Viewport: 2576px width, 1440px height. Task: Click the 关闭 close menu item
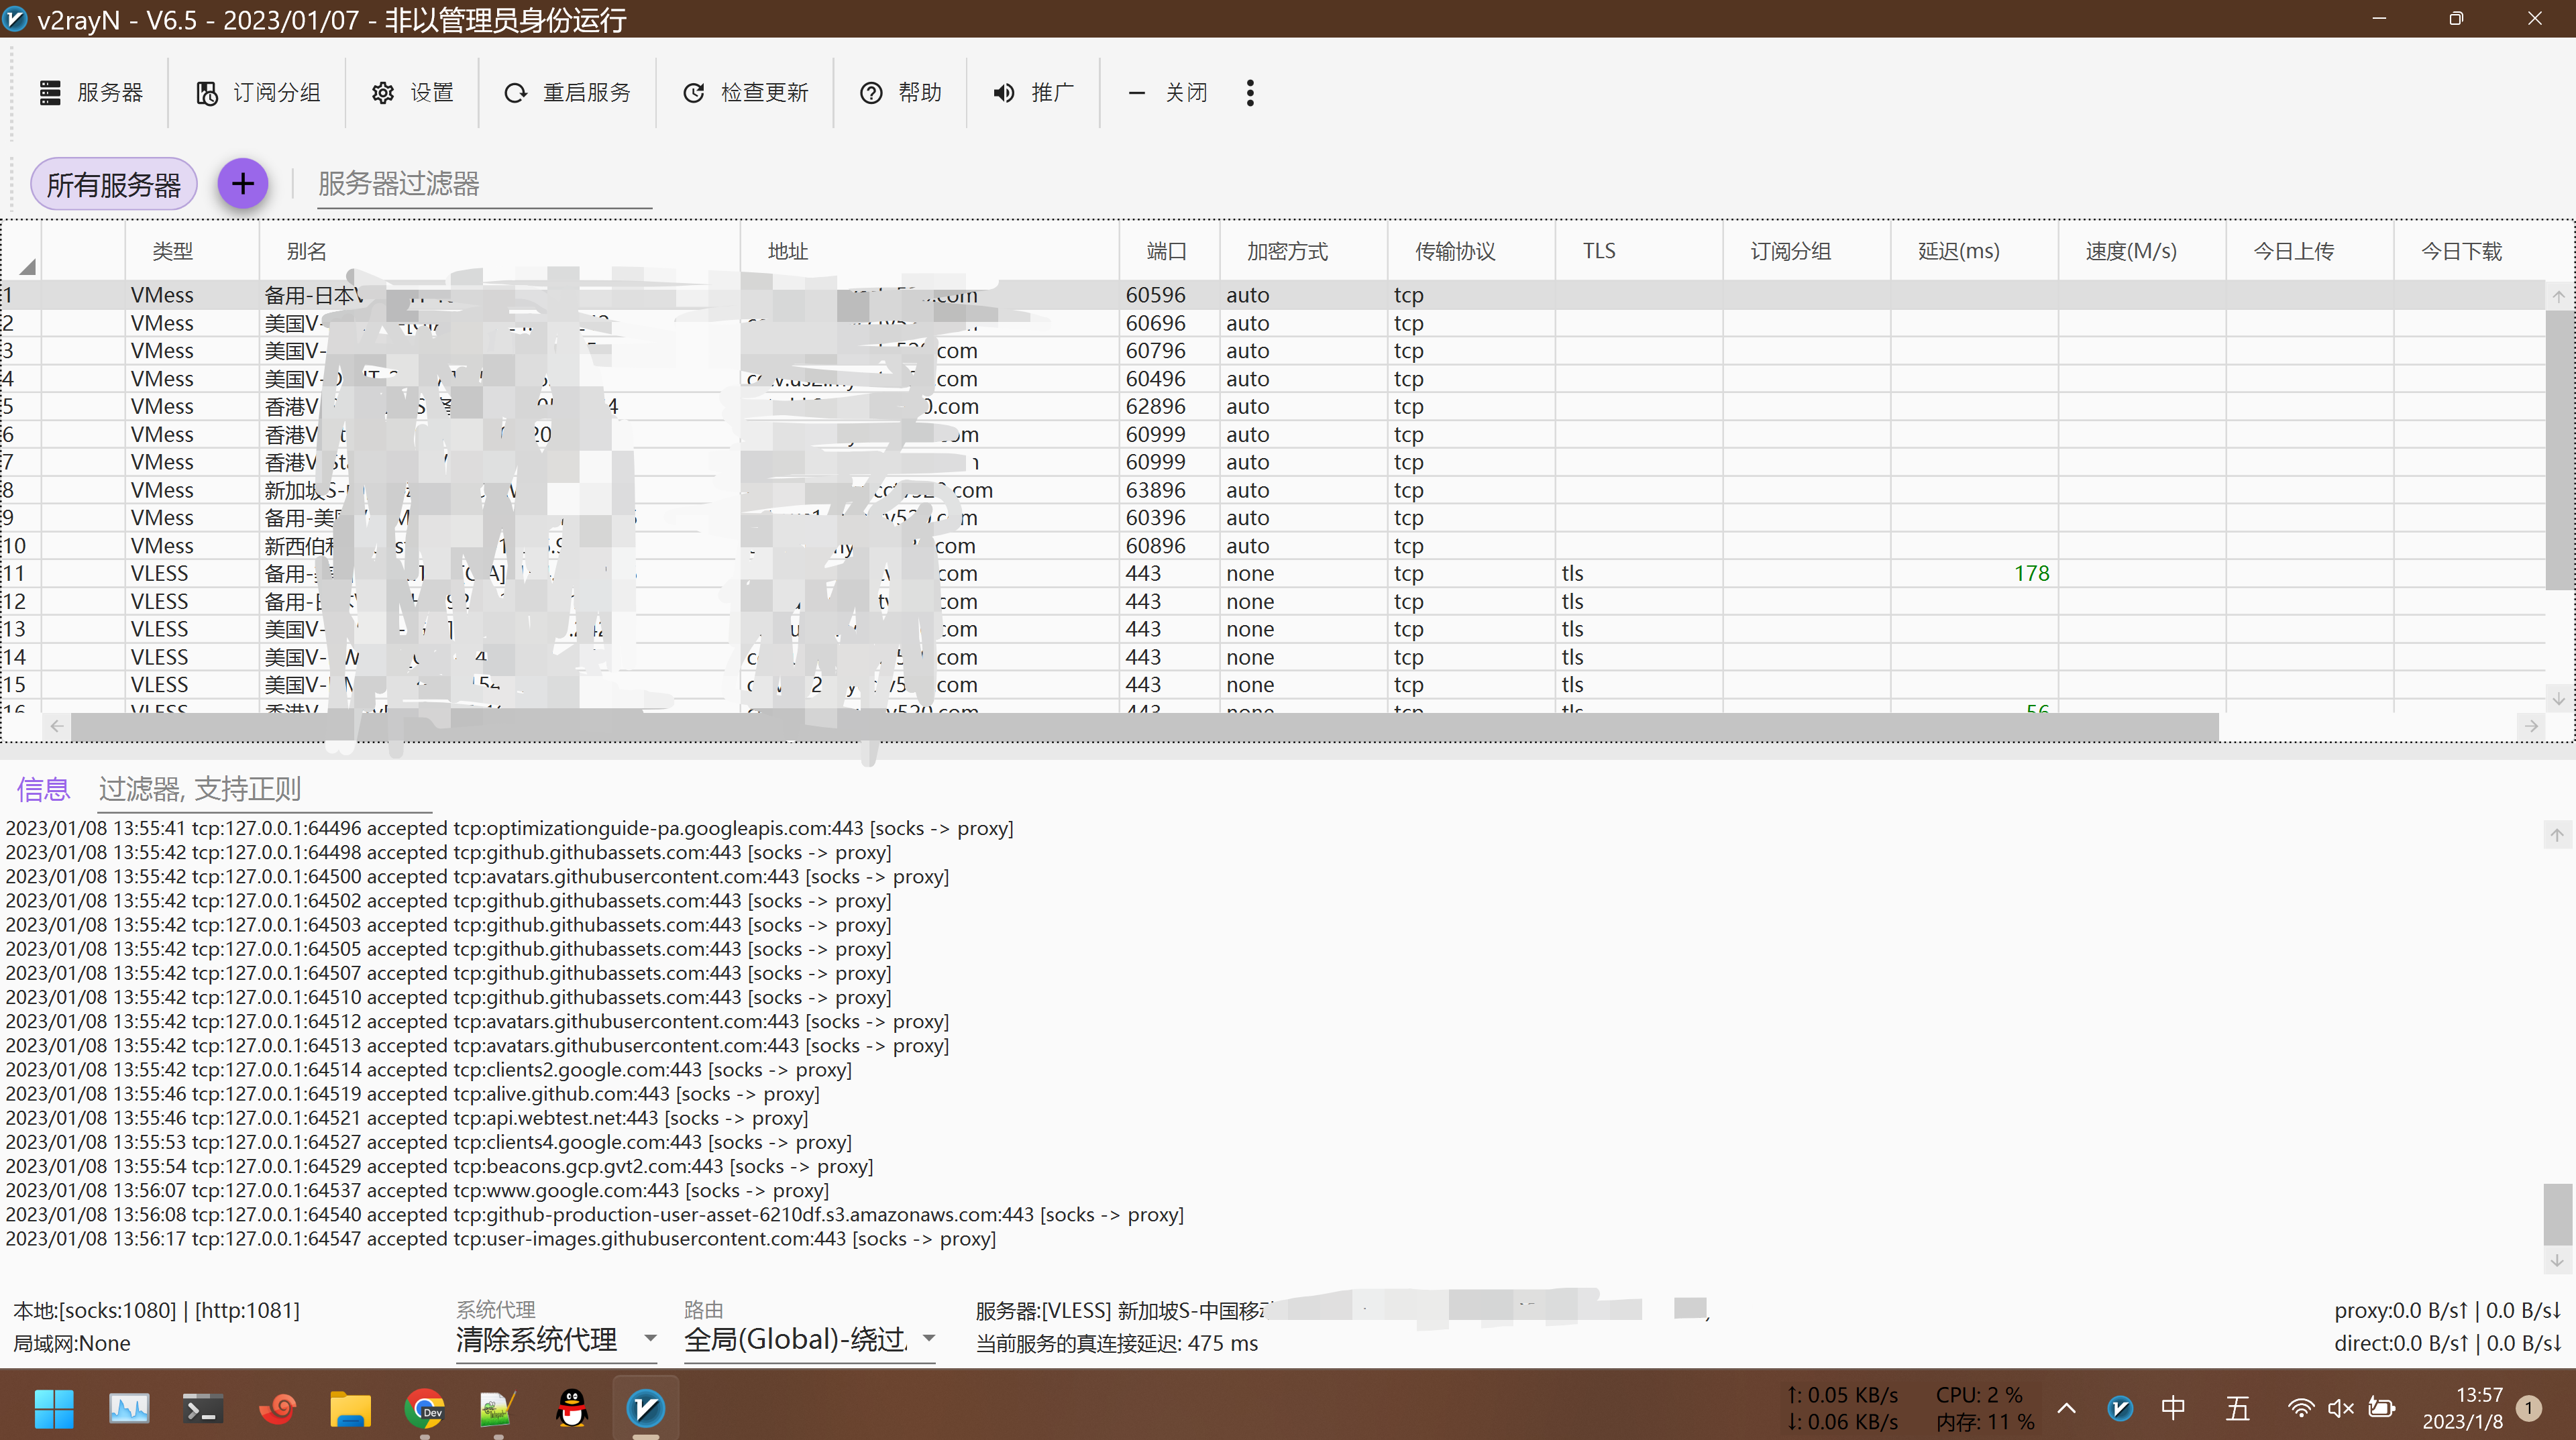[1167, 92]
